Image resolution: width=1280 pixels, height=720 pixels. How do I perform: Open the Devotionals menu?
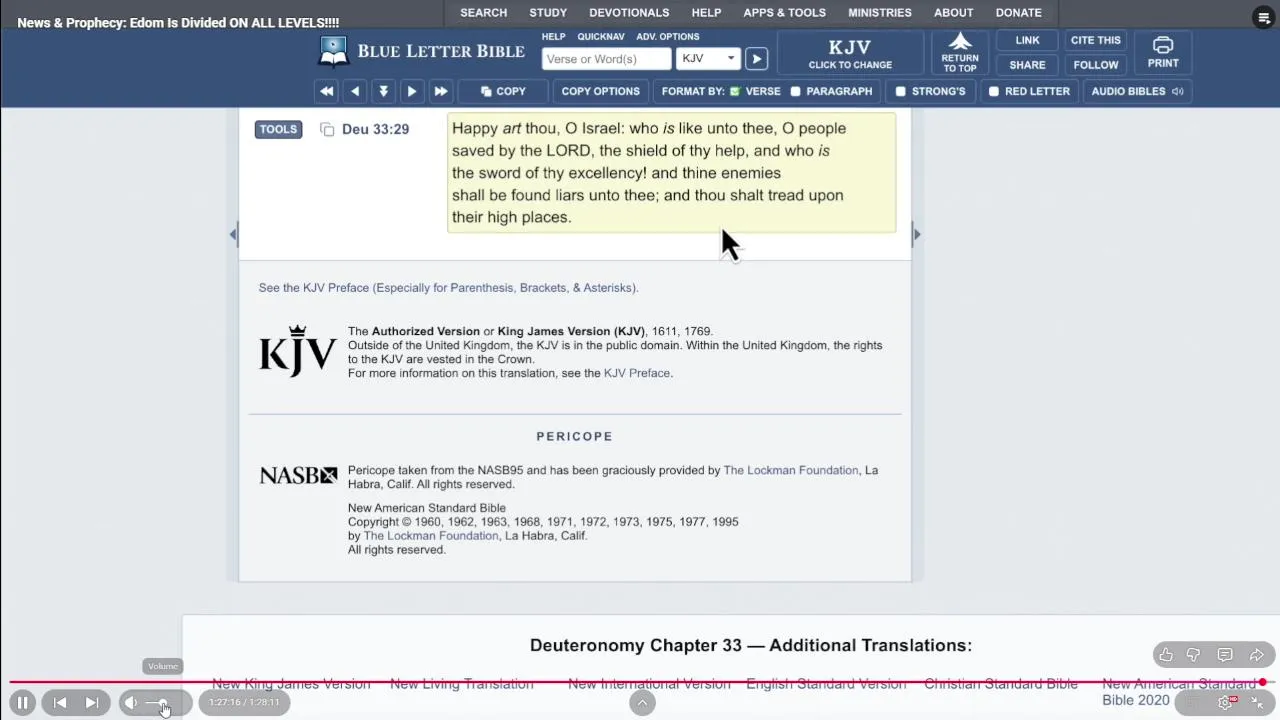point(629,13)
